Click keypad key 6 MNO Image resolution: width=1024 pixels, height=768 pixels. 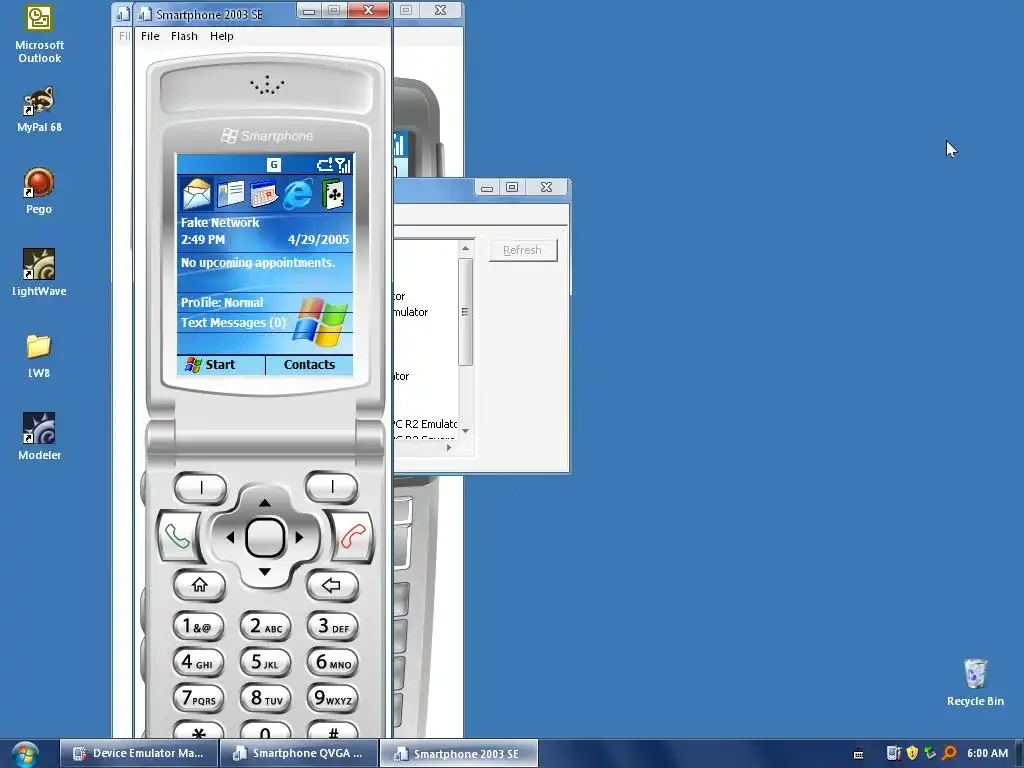(x=333, y=662)
